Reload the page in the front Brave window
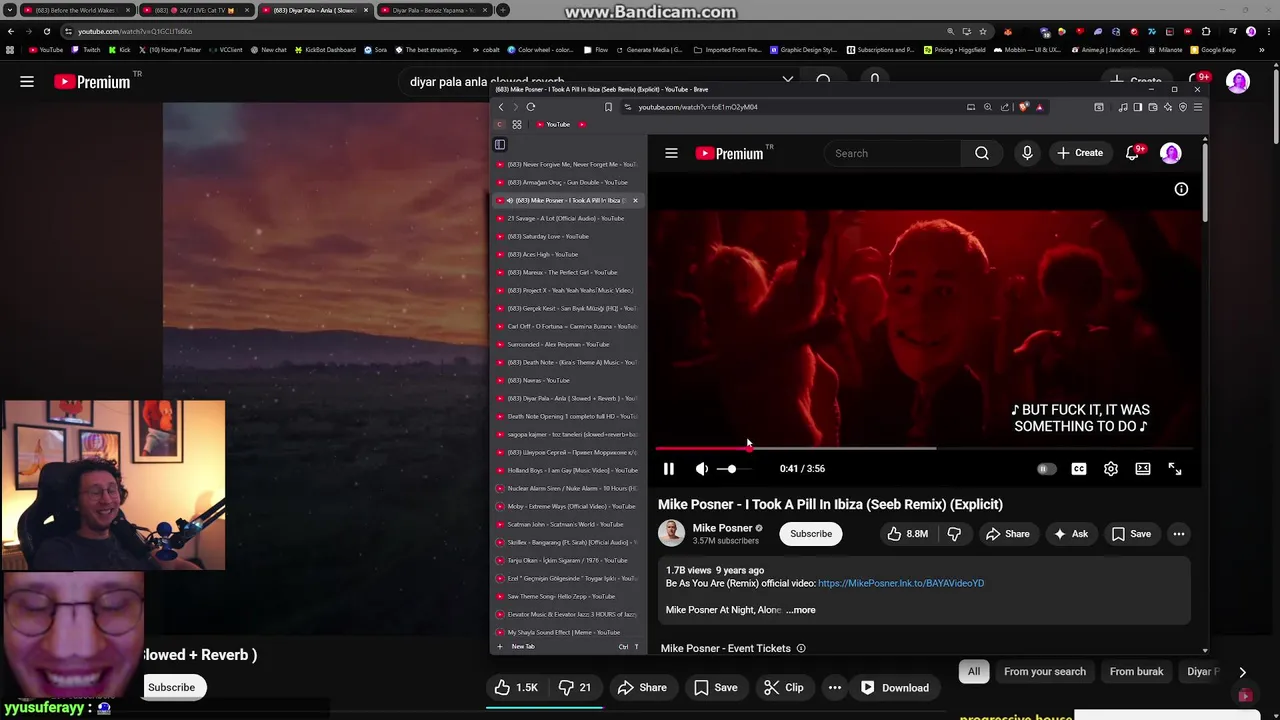This screenshot has width=1280, height=720. point(531,107)
